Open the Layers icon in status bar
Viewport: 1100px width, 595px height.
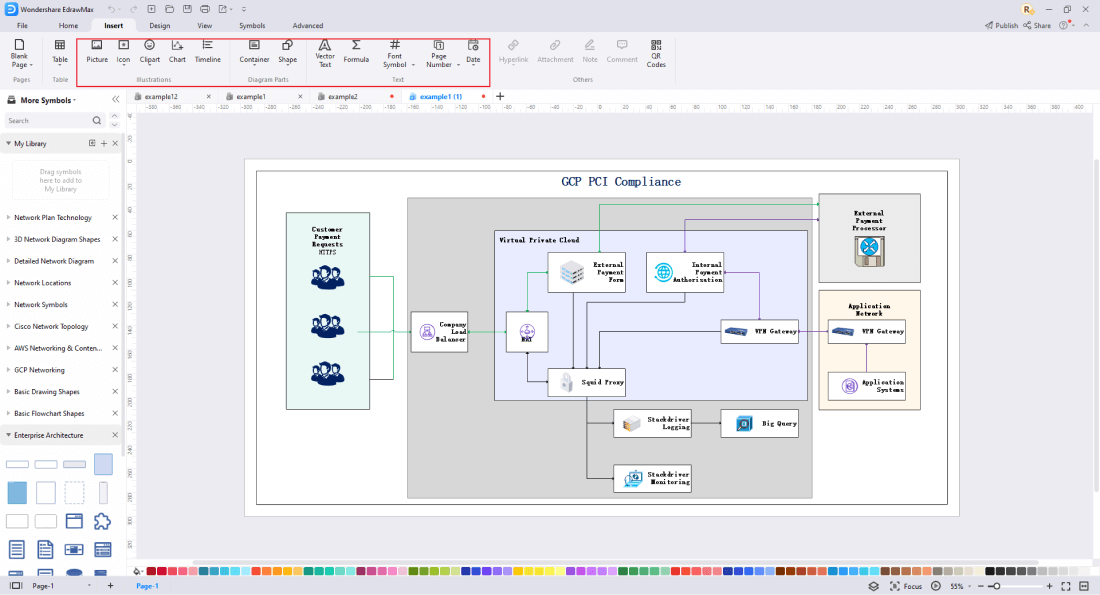873,586
